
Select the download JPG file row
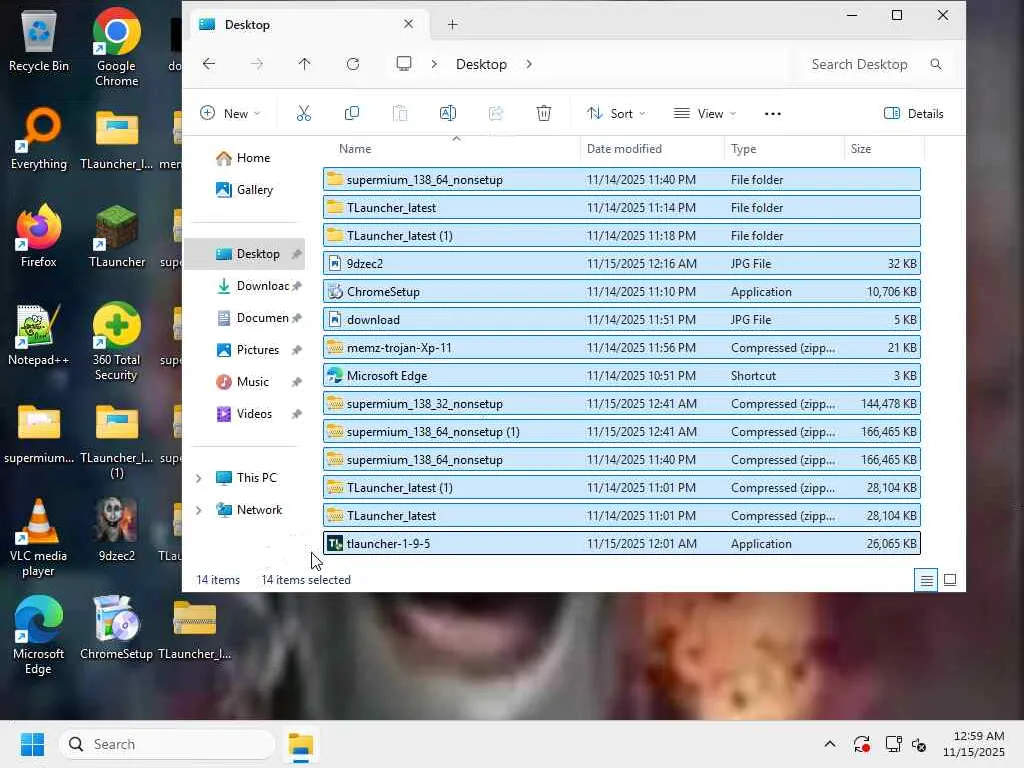coord(622,319)
